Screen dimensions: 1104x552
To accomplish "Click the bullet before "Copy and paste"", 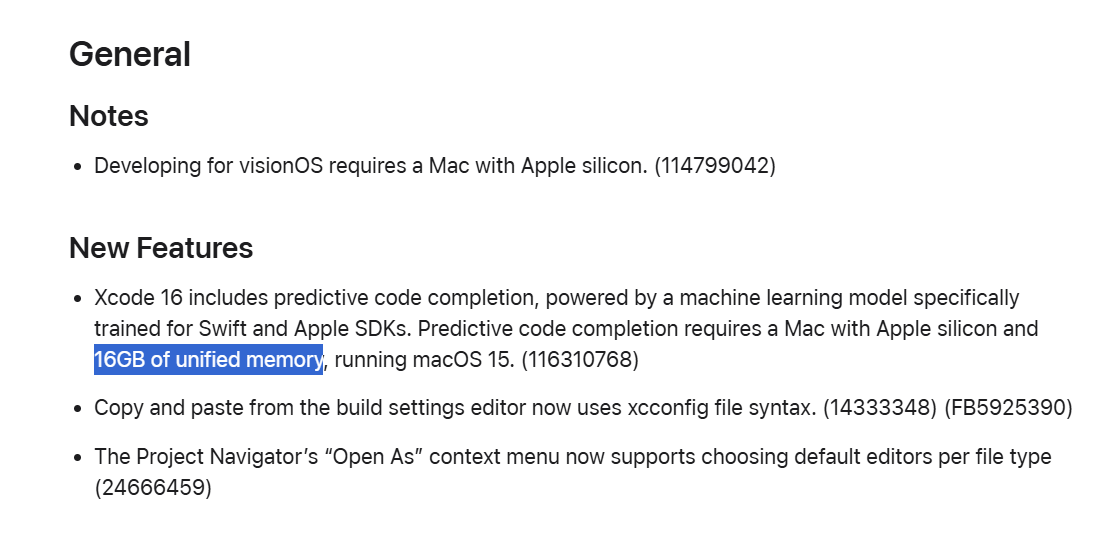I will click(79, 409).
